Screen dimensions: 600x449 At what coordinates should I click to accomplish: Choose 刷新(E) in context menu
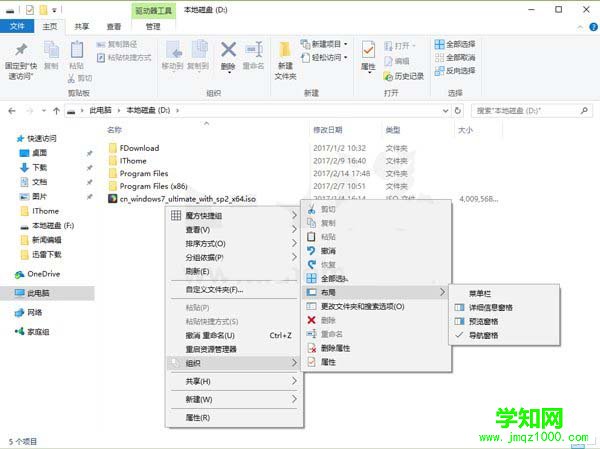click(x=233, y=271)
